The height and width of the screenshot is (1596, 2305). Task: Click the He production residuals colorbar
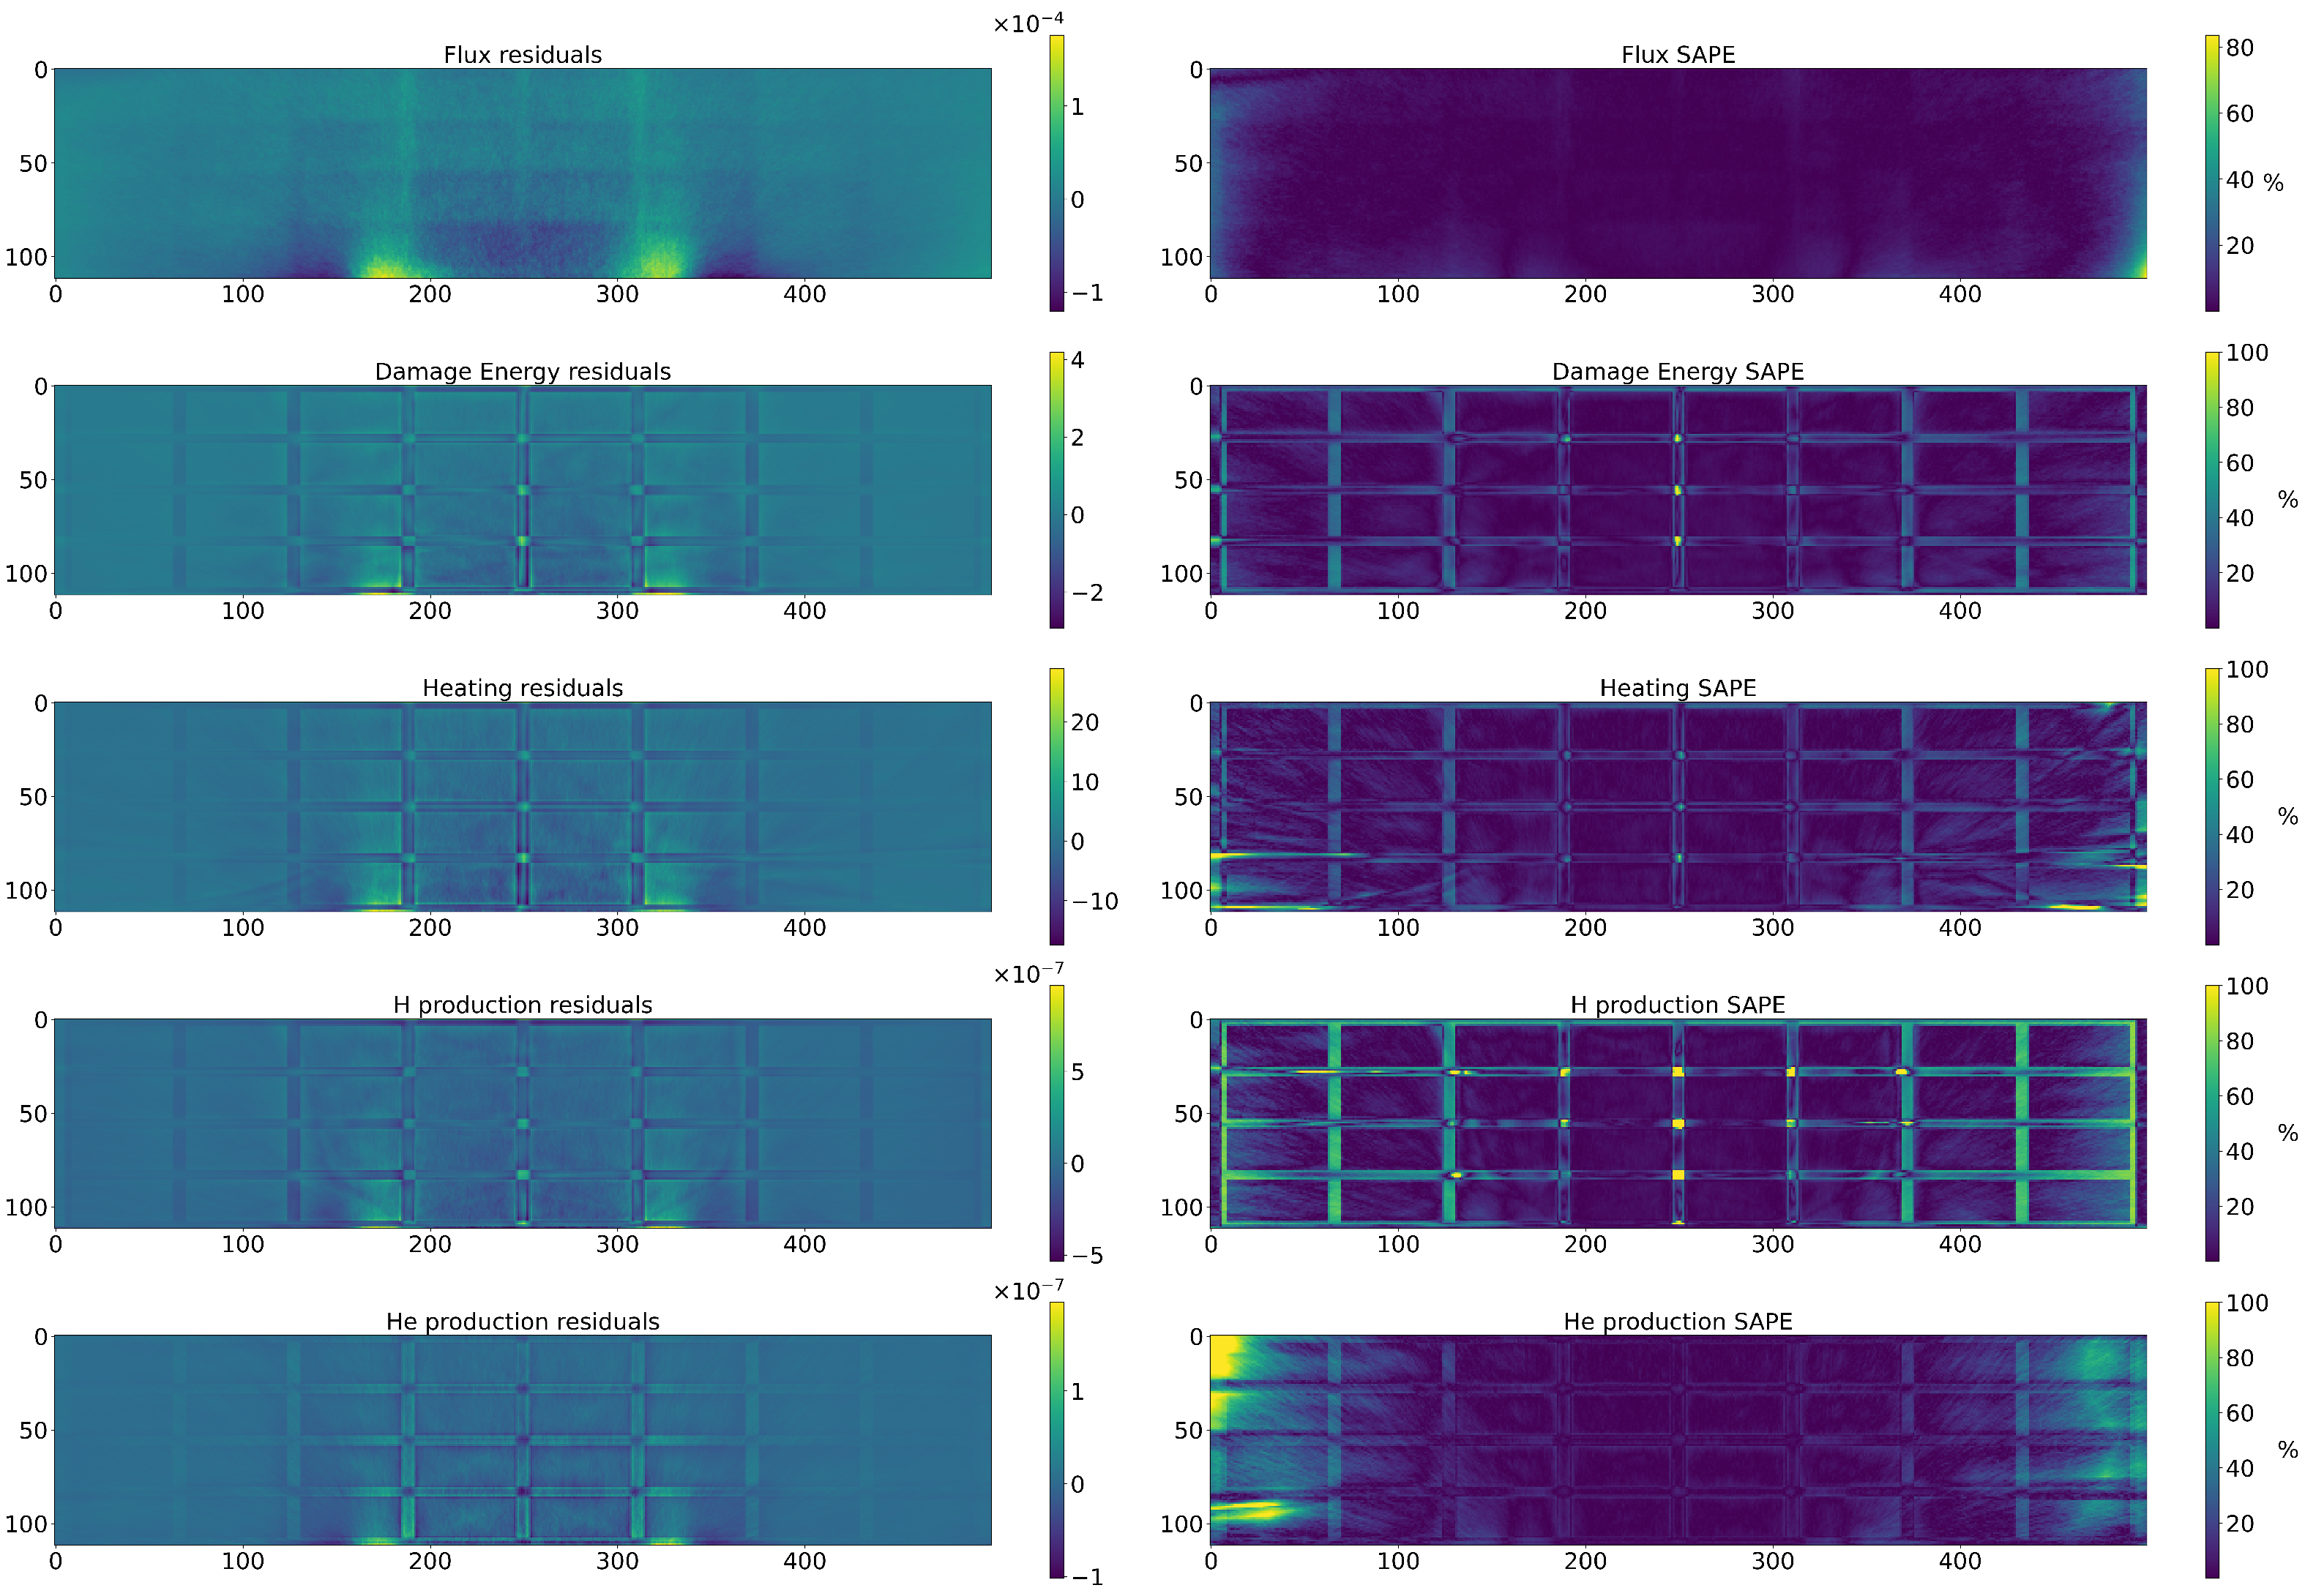(x=1056, y=1440)
